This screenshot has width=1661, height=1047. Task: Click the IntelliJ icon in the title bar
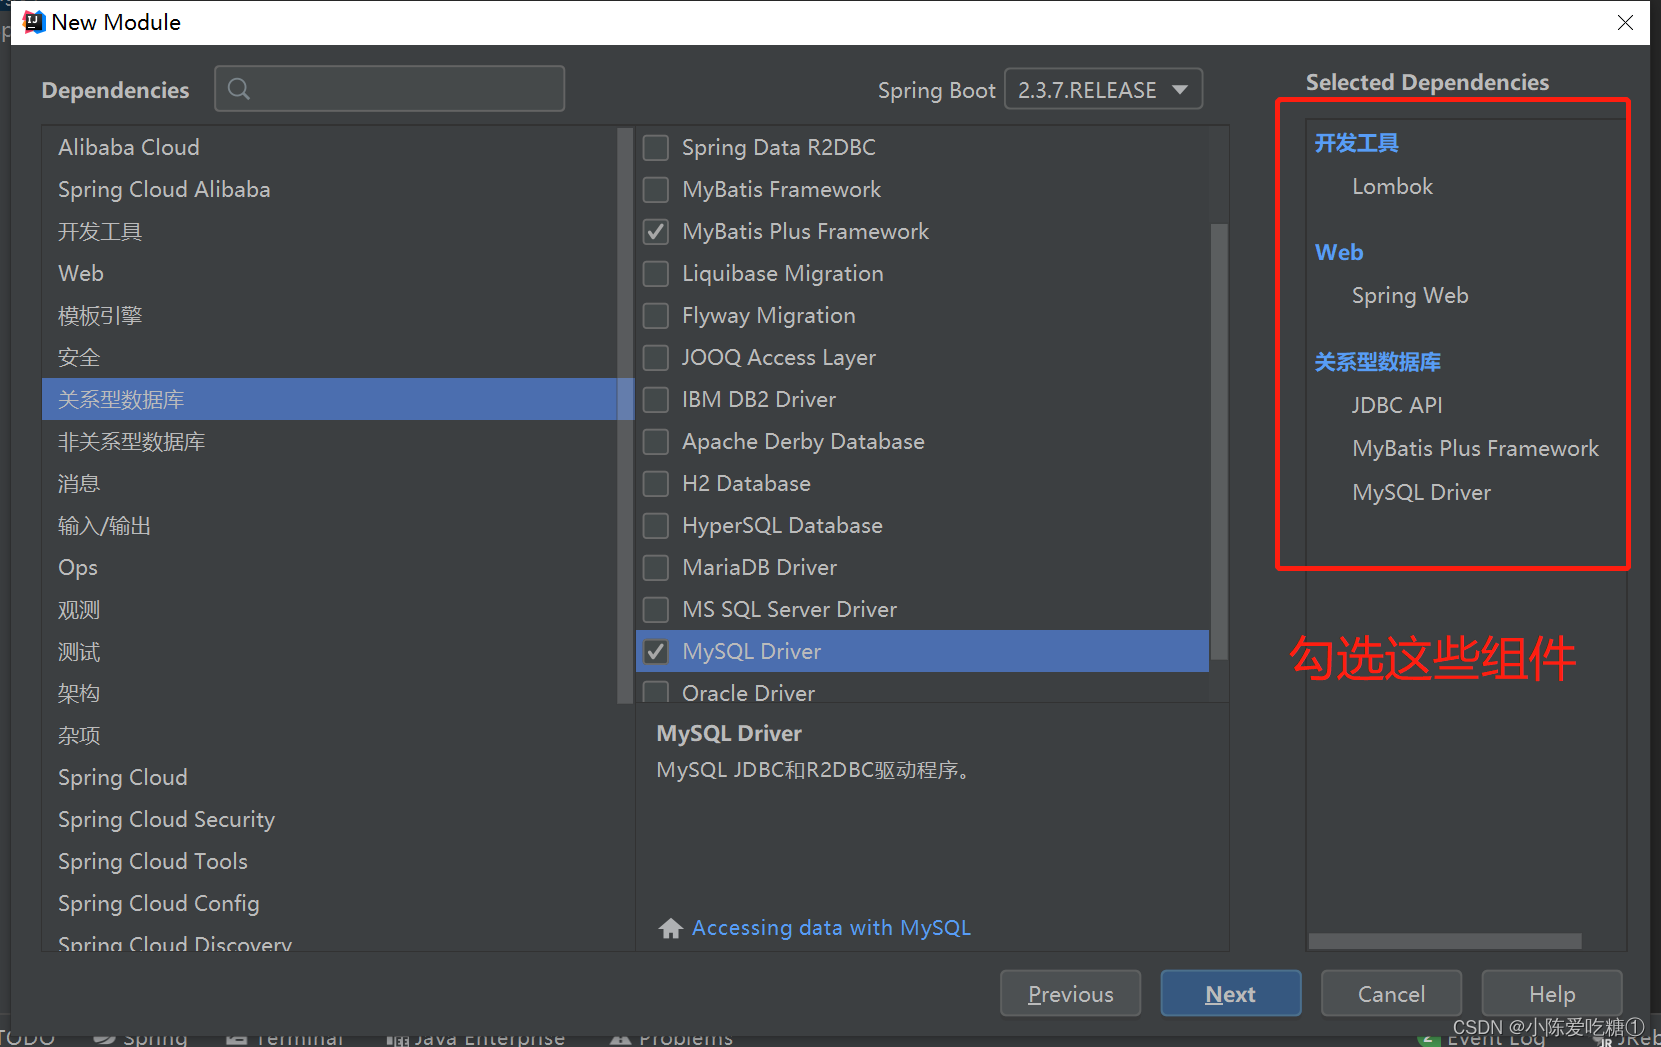(x=34, y=22)
